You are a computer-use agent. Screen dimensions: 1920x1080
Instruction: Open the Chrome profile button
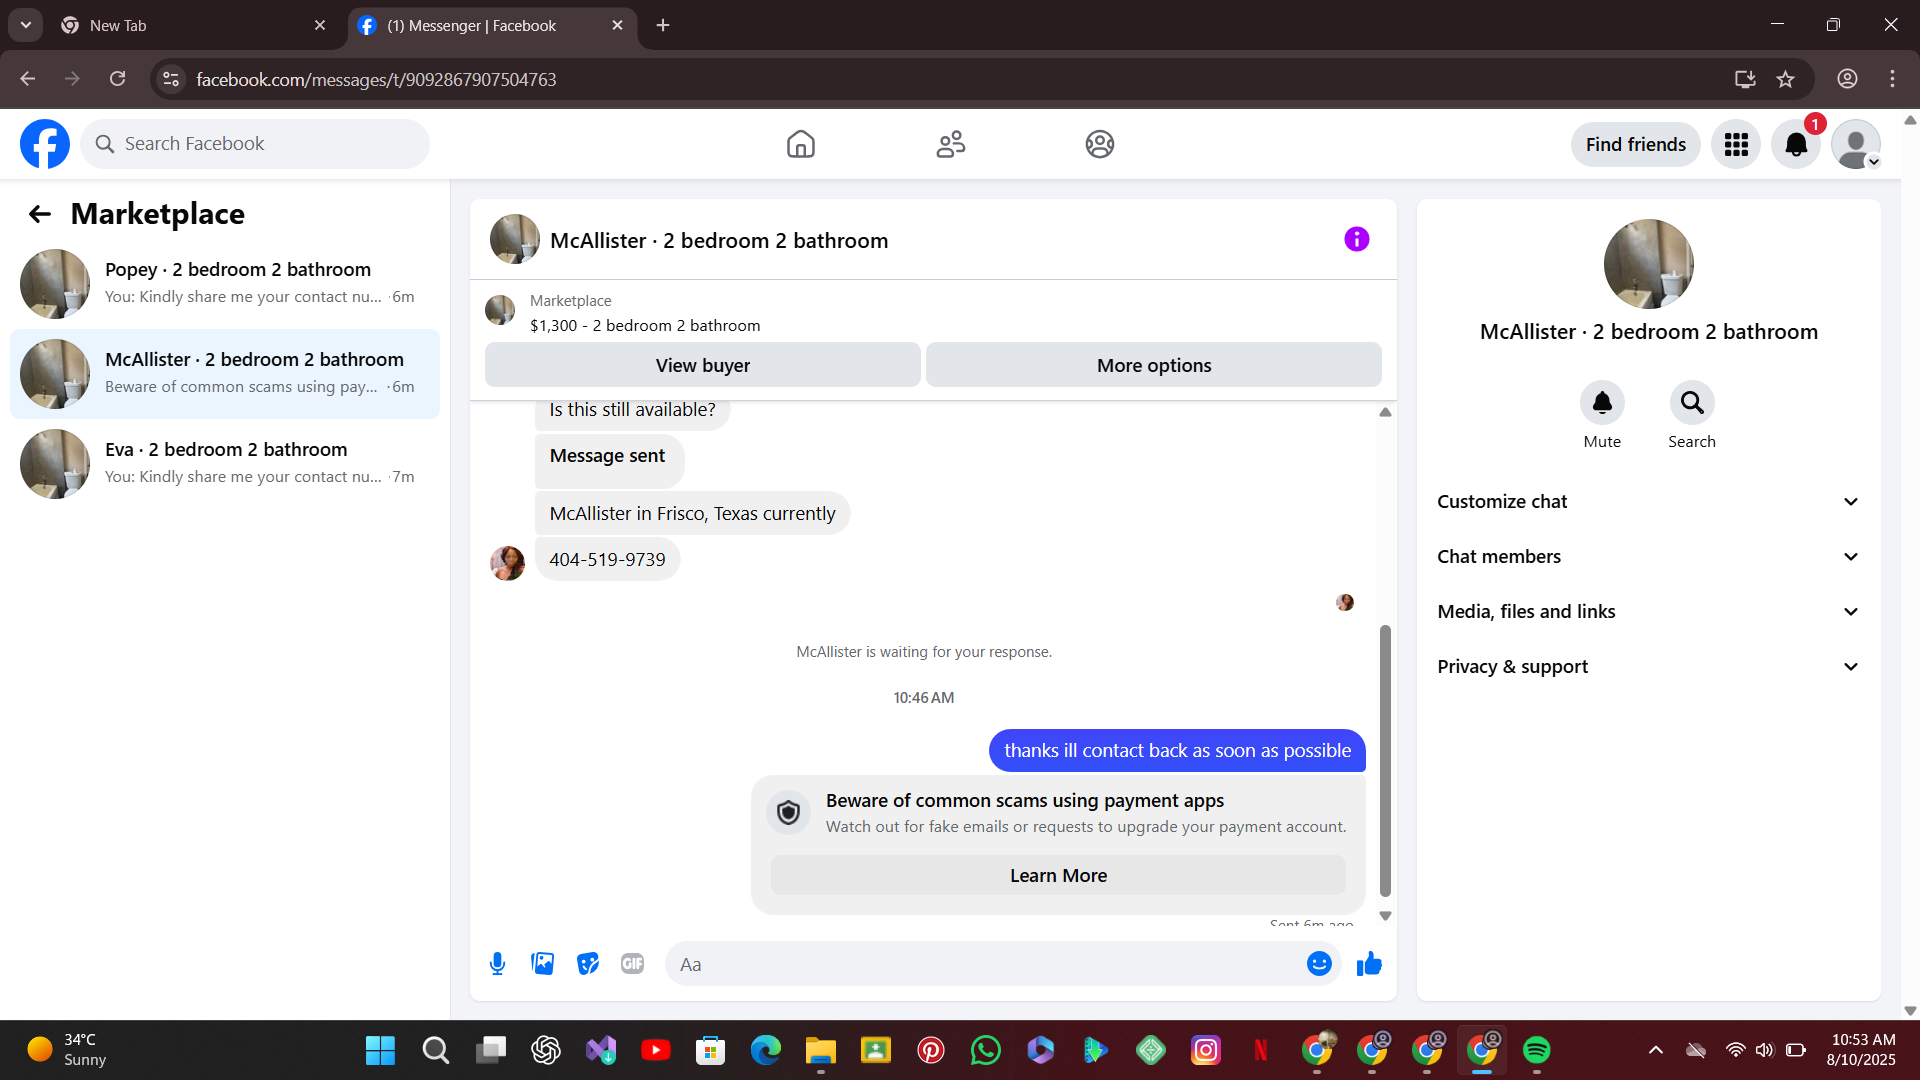tap(1847, 79)
